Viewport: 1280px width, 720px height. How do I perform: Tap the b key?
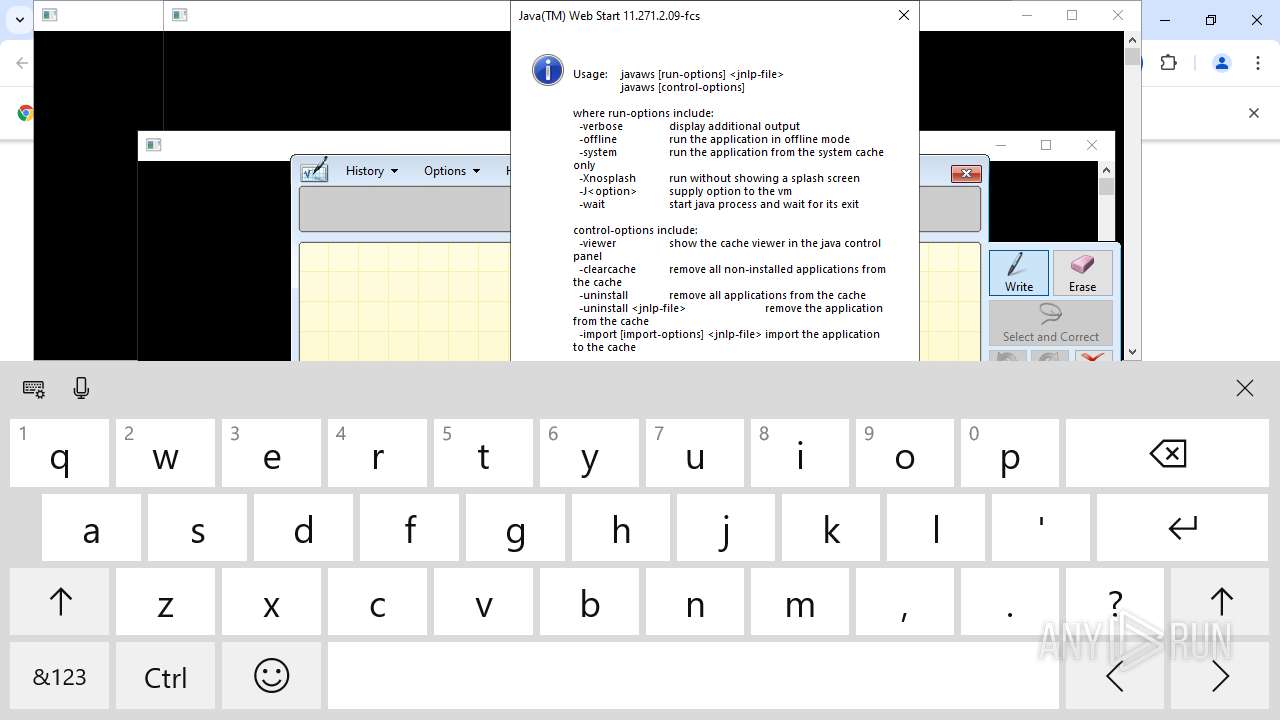pyautogui.click(x=589, y=602)
